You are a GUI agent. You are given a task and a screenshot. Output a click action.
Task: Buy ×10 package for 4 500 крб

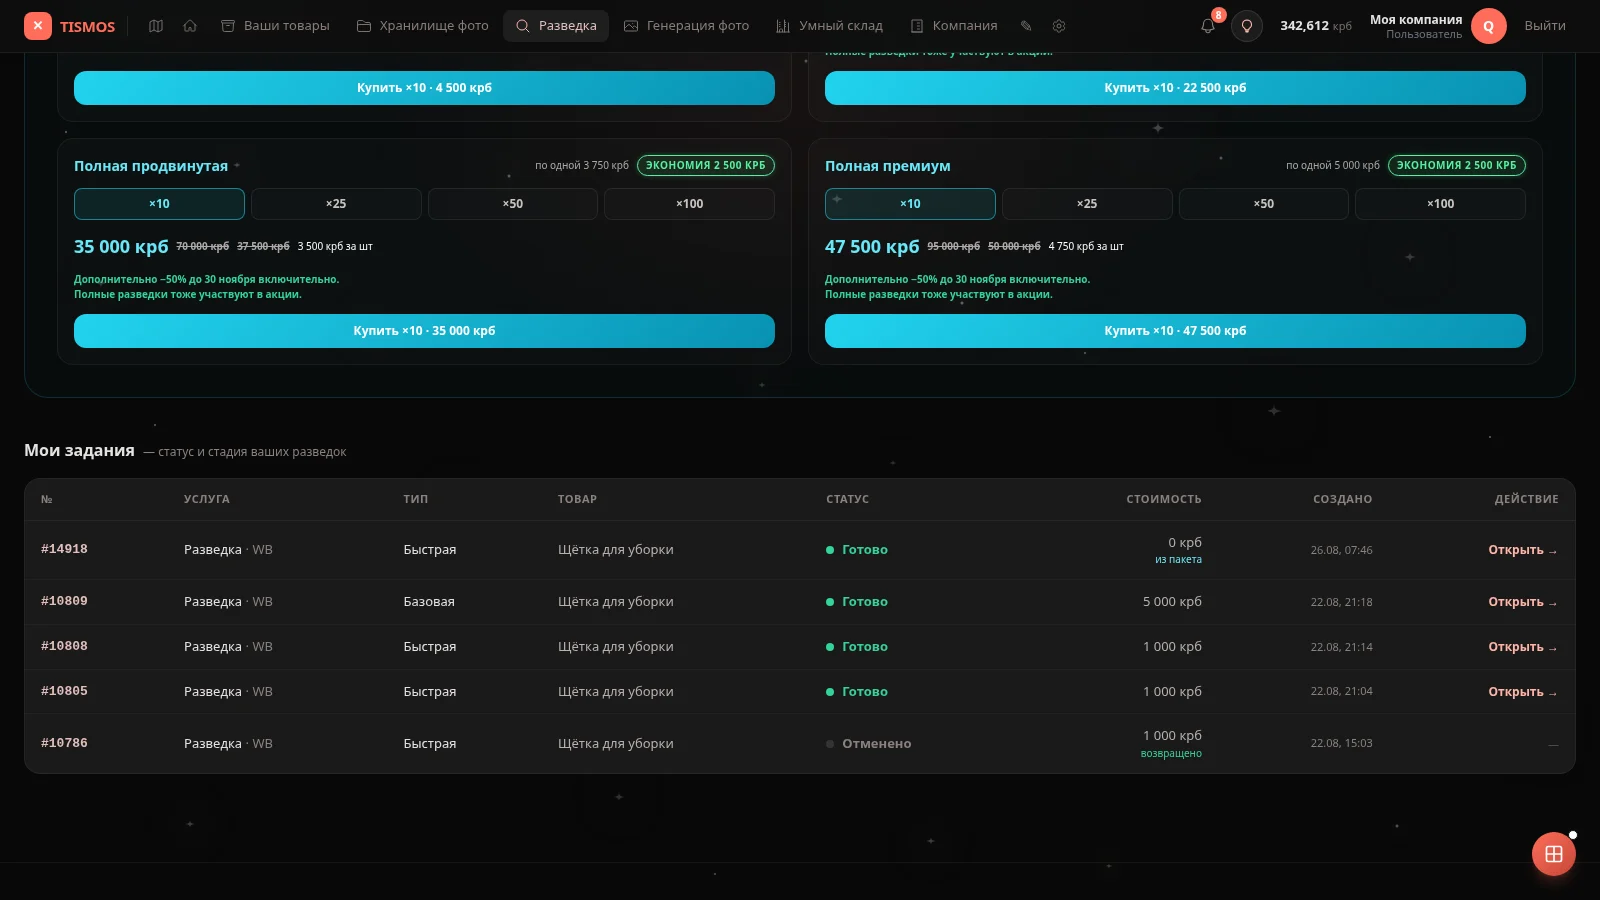[x=424, y=88]
